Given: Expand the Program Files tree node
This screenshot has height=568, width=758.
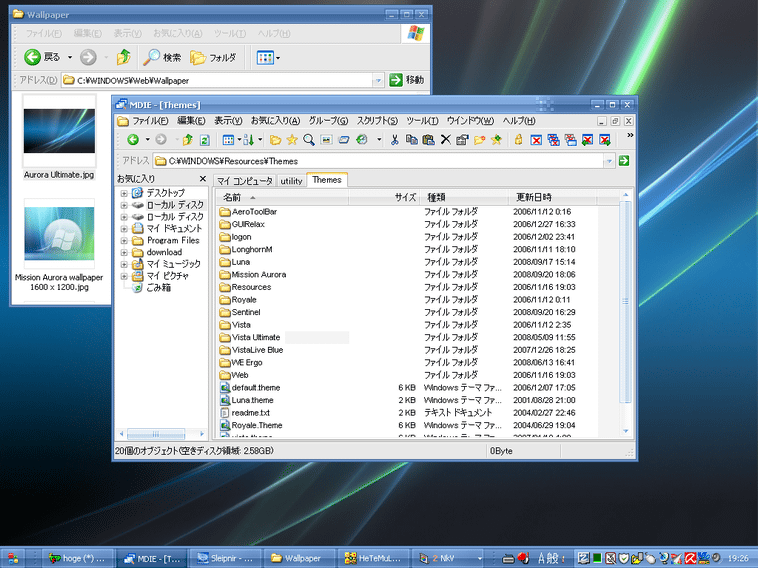Looking at the screenshot, I should point(124,240).
